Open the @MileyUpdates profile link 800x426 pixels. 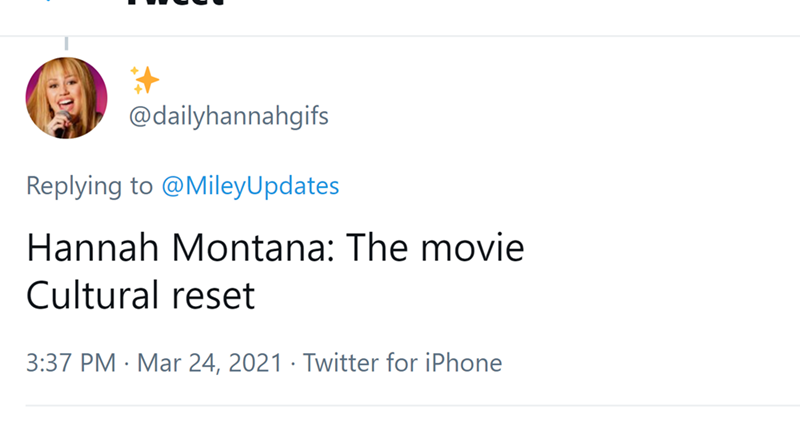click(249, 186)
